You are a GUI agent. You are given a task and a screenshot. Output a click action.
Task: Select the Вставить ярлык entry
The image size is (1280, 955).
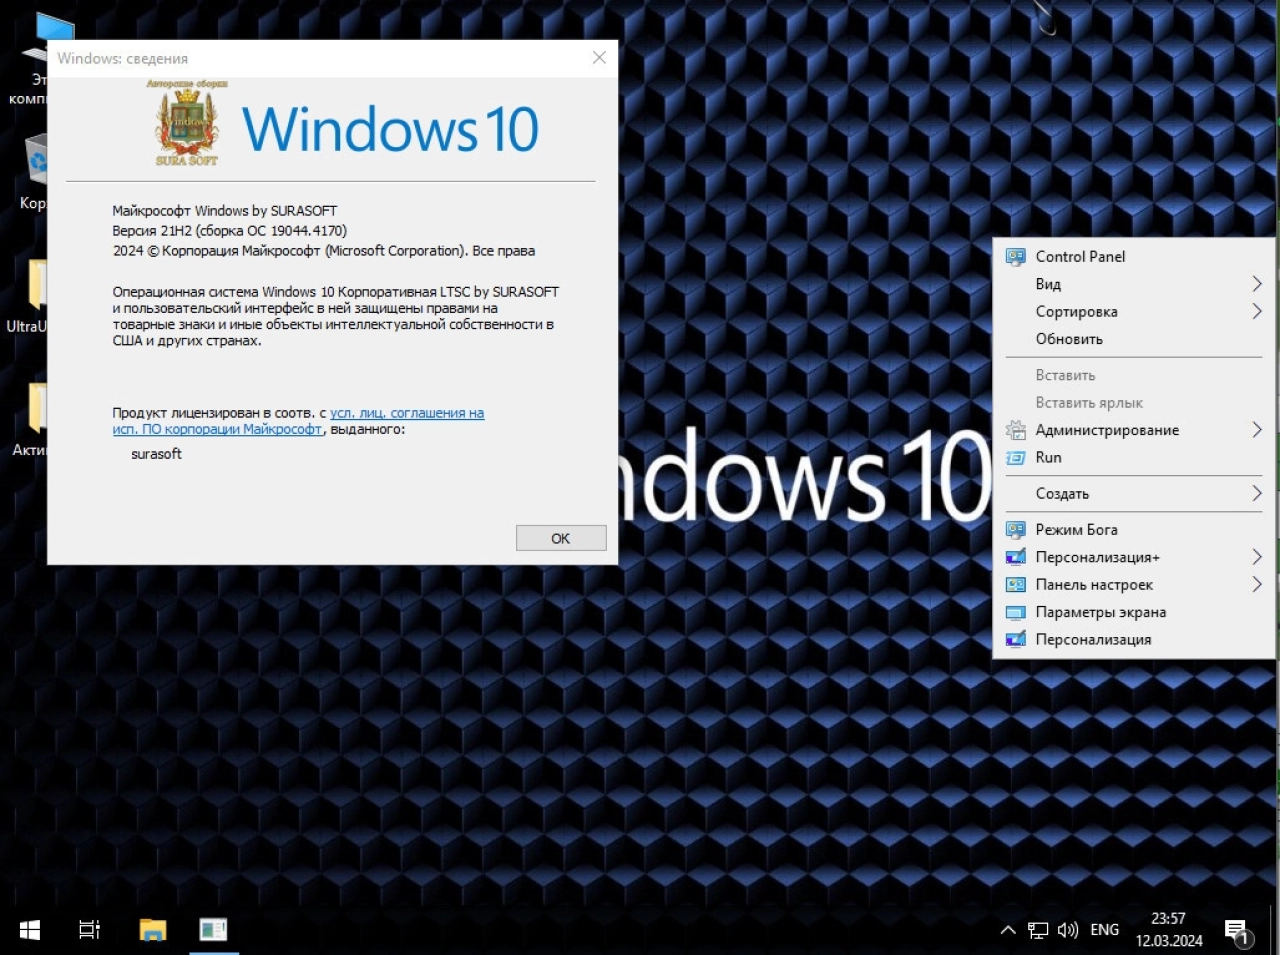pos(1134,402)
